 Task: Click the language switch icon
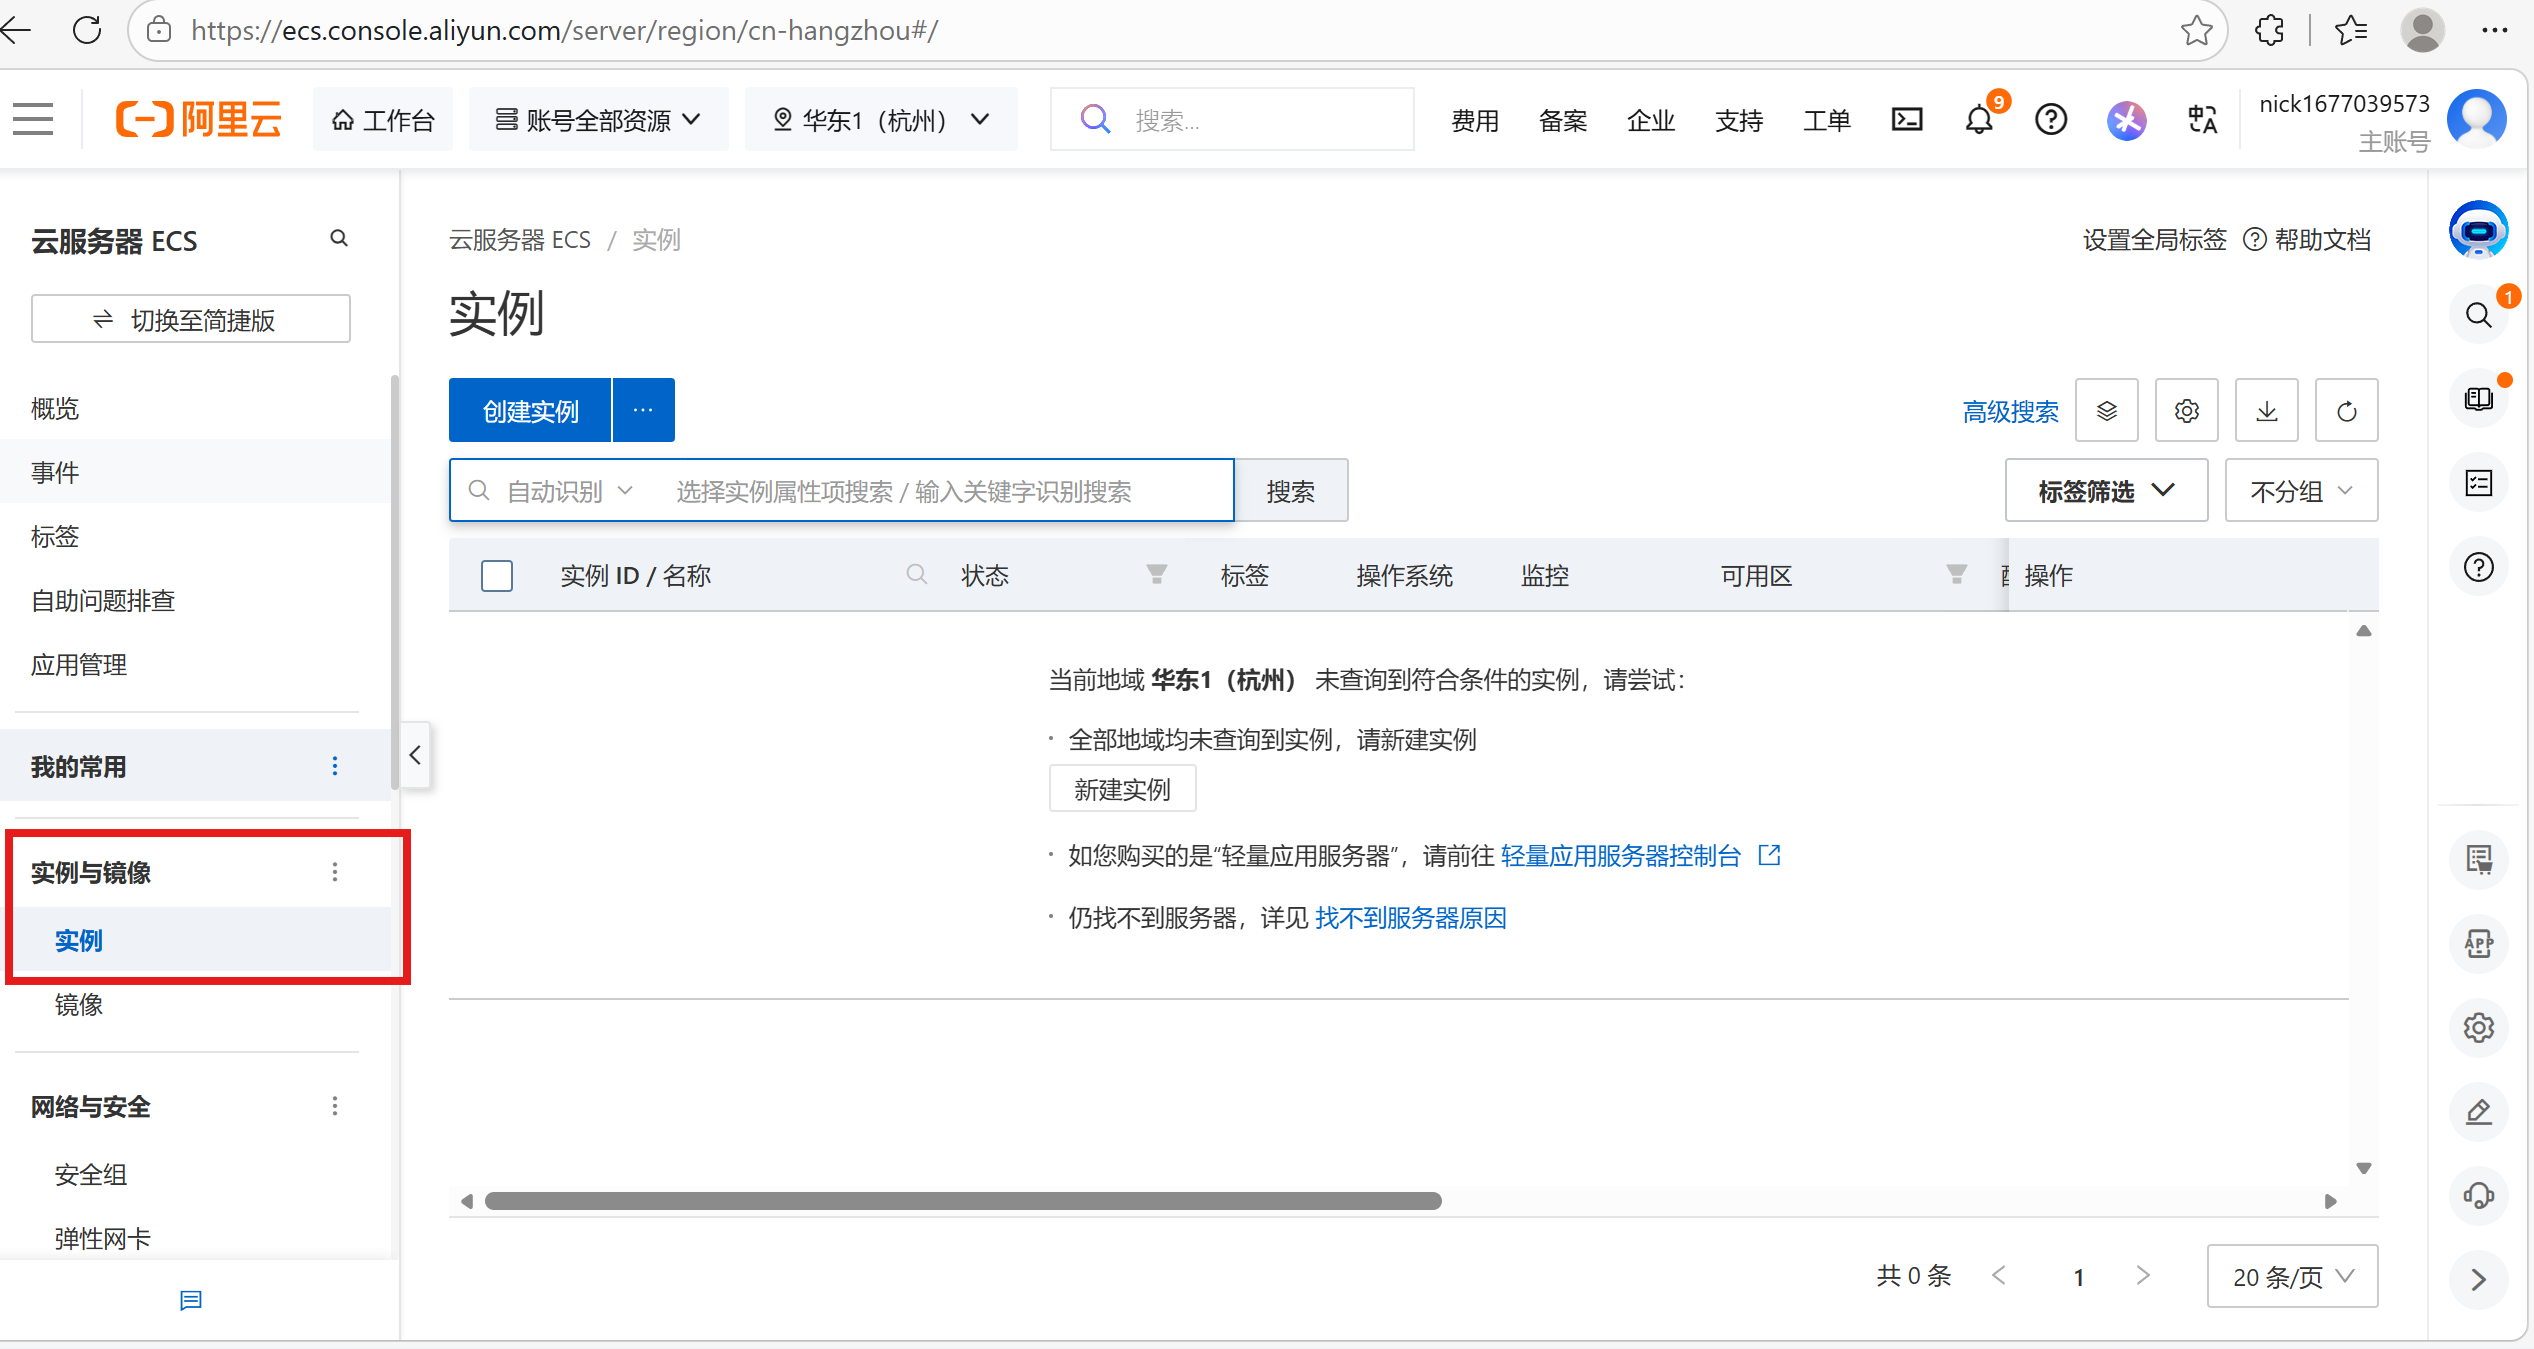[x=2202, y=120]
